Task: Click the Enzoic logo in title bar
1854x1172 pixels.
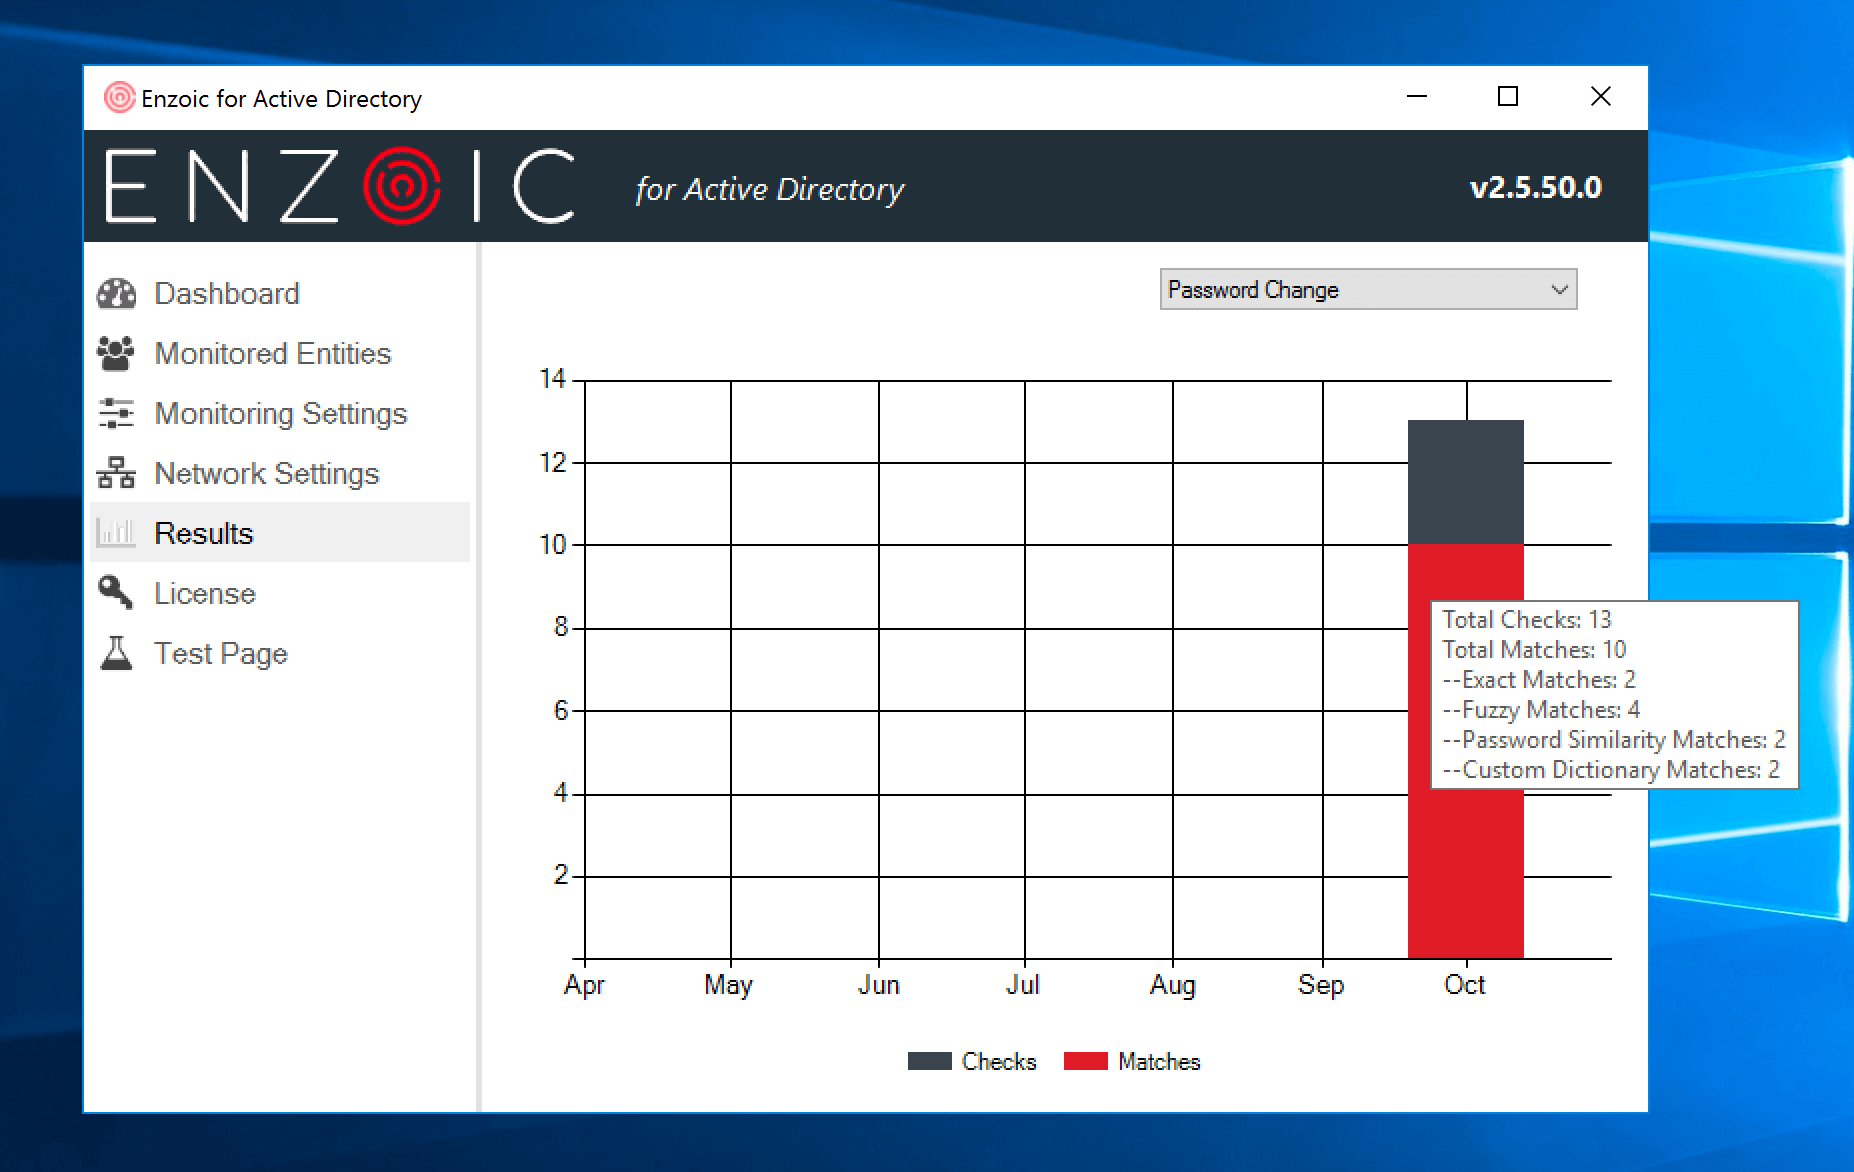Action: 119,98
